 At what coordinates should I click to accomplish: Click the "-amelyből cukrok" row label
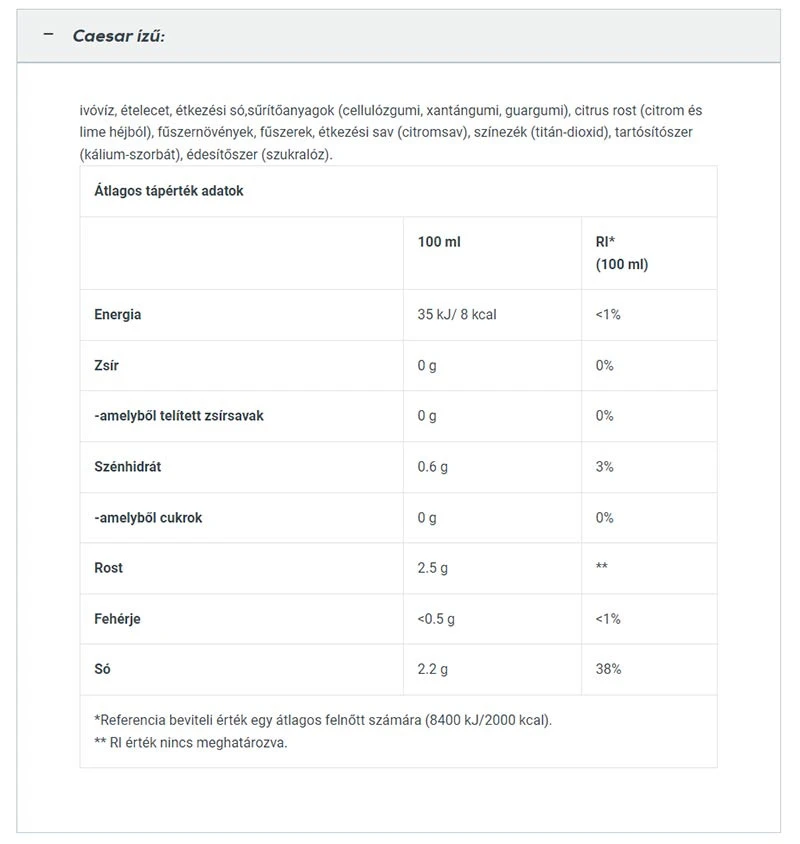[148, 518]
